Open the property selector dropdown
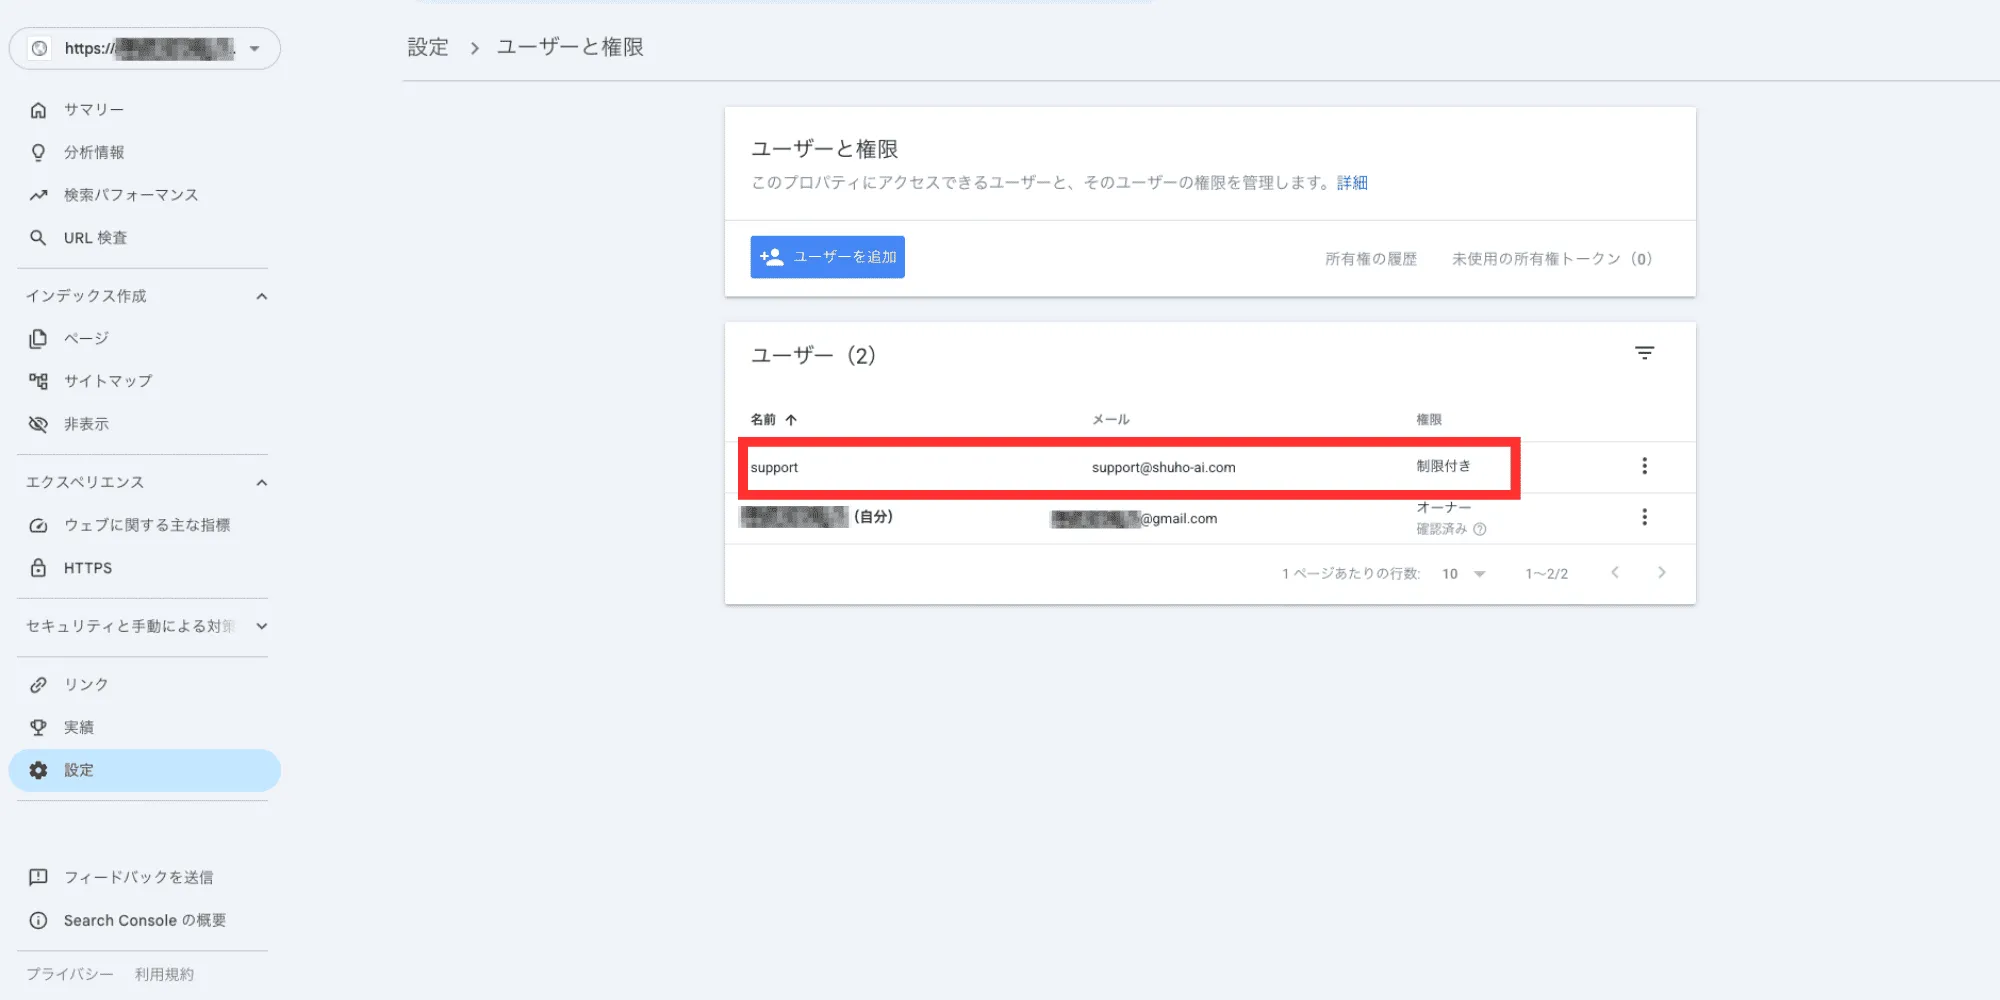Screen dimensions: 2000x1000 [144, 48]
